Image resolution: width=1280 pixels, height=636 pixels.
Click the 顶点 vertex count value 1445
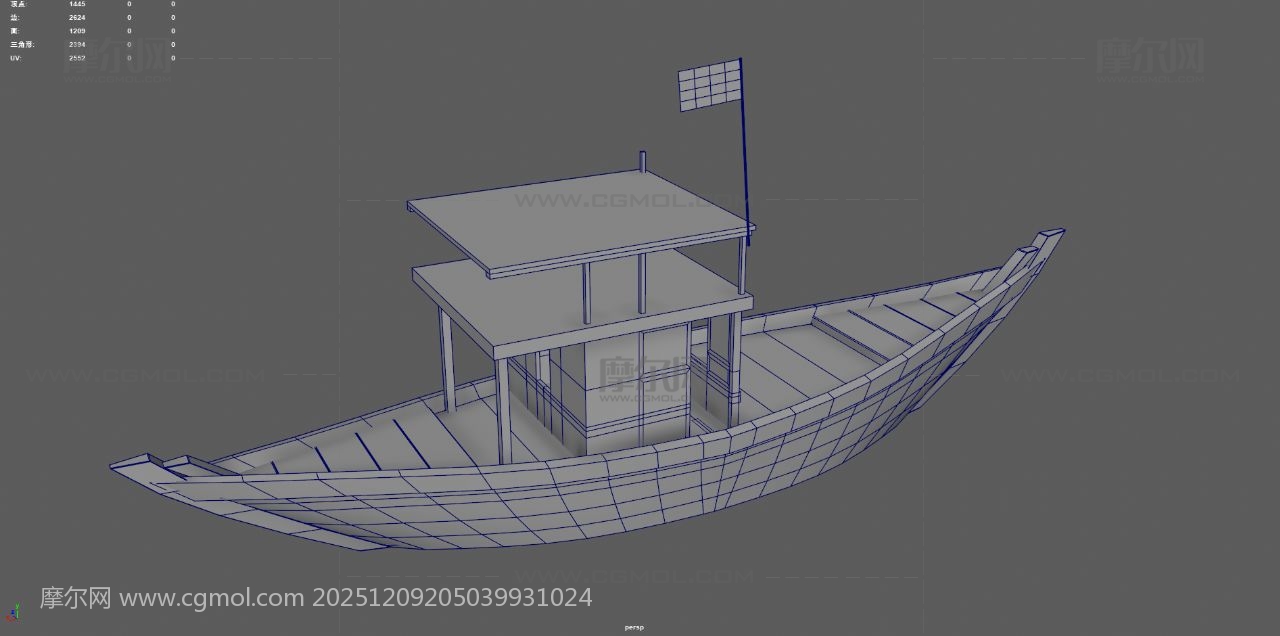point(77,4)
